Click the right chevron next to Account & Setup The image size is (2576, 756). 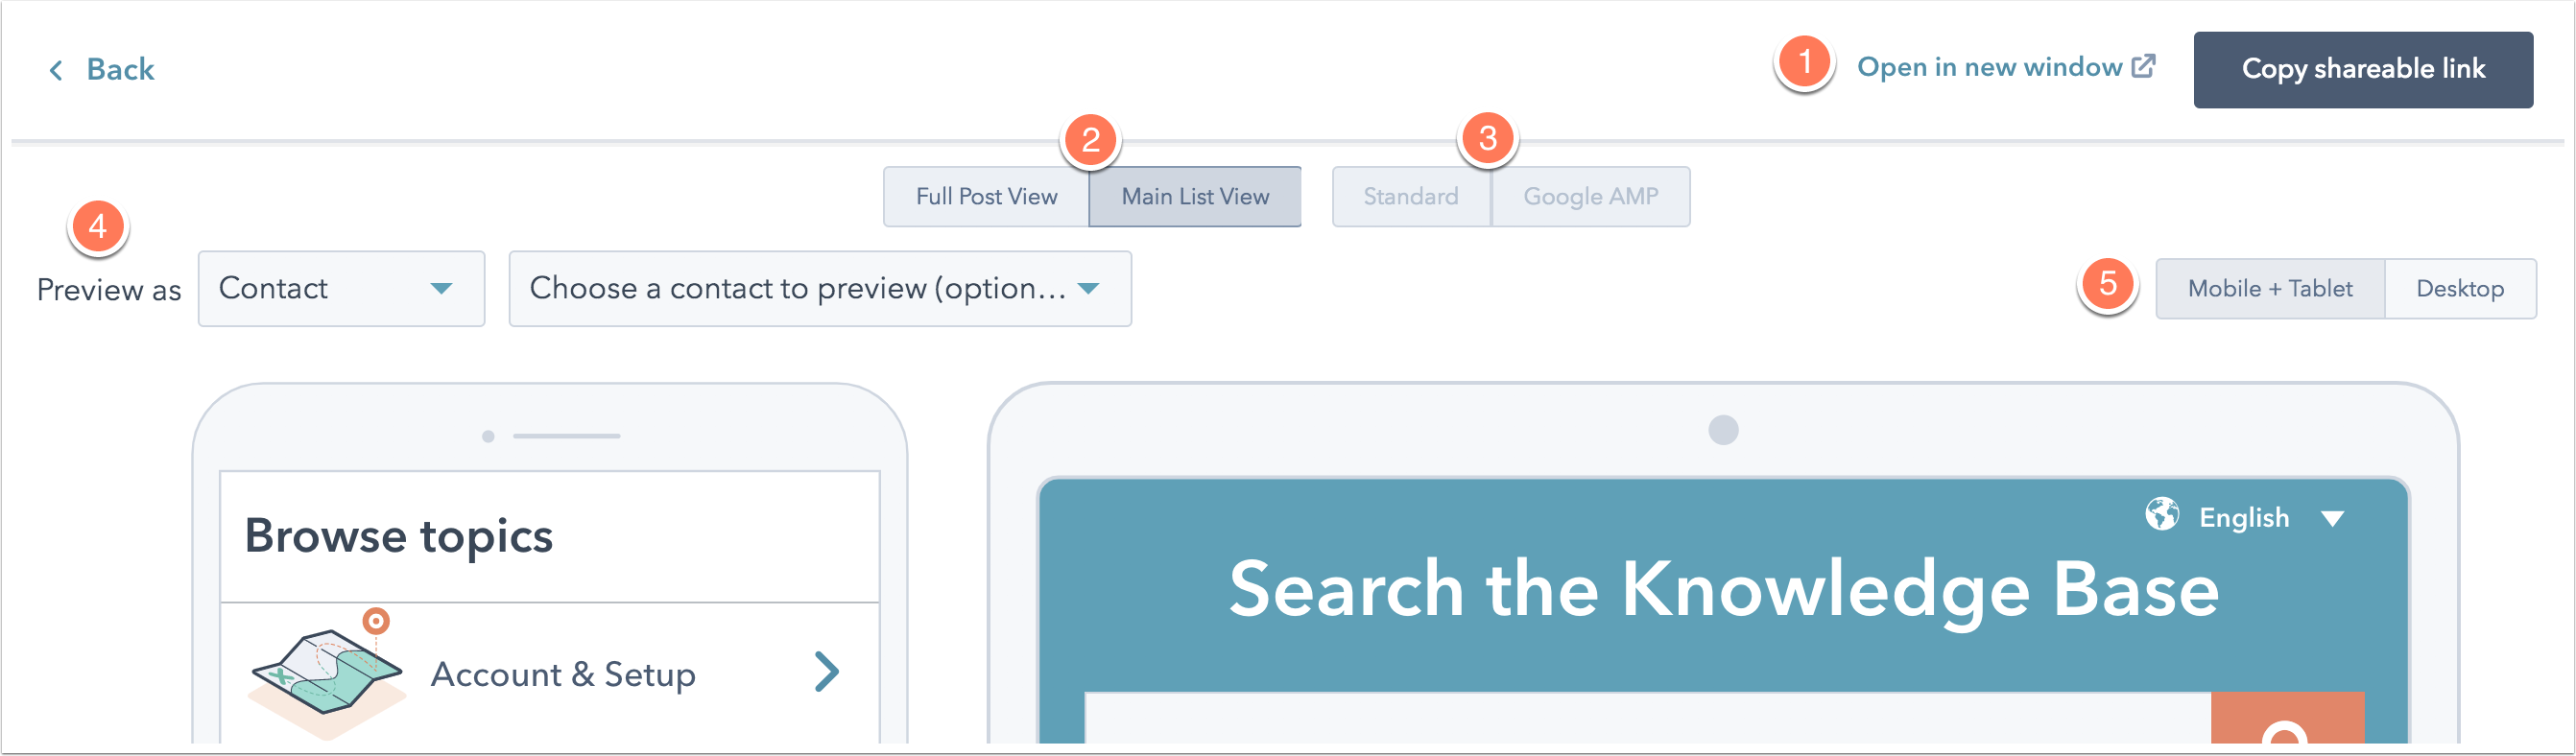point(826,672)
